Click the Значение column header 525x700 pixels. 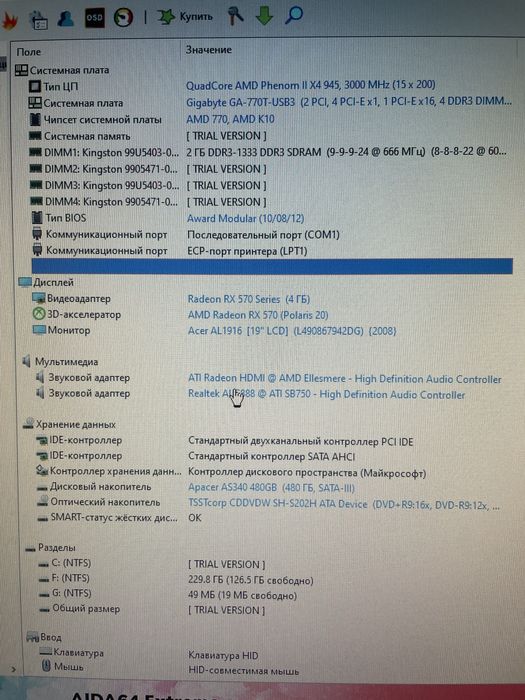209,50
